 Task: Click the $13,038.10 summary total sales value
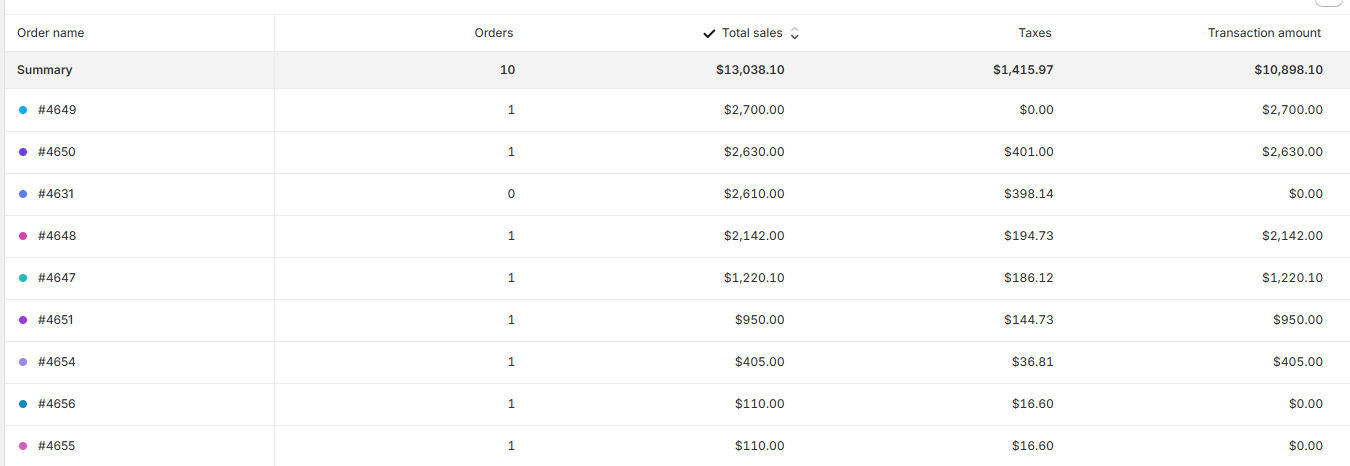(x=750, y=70)
